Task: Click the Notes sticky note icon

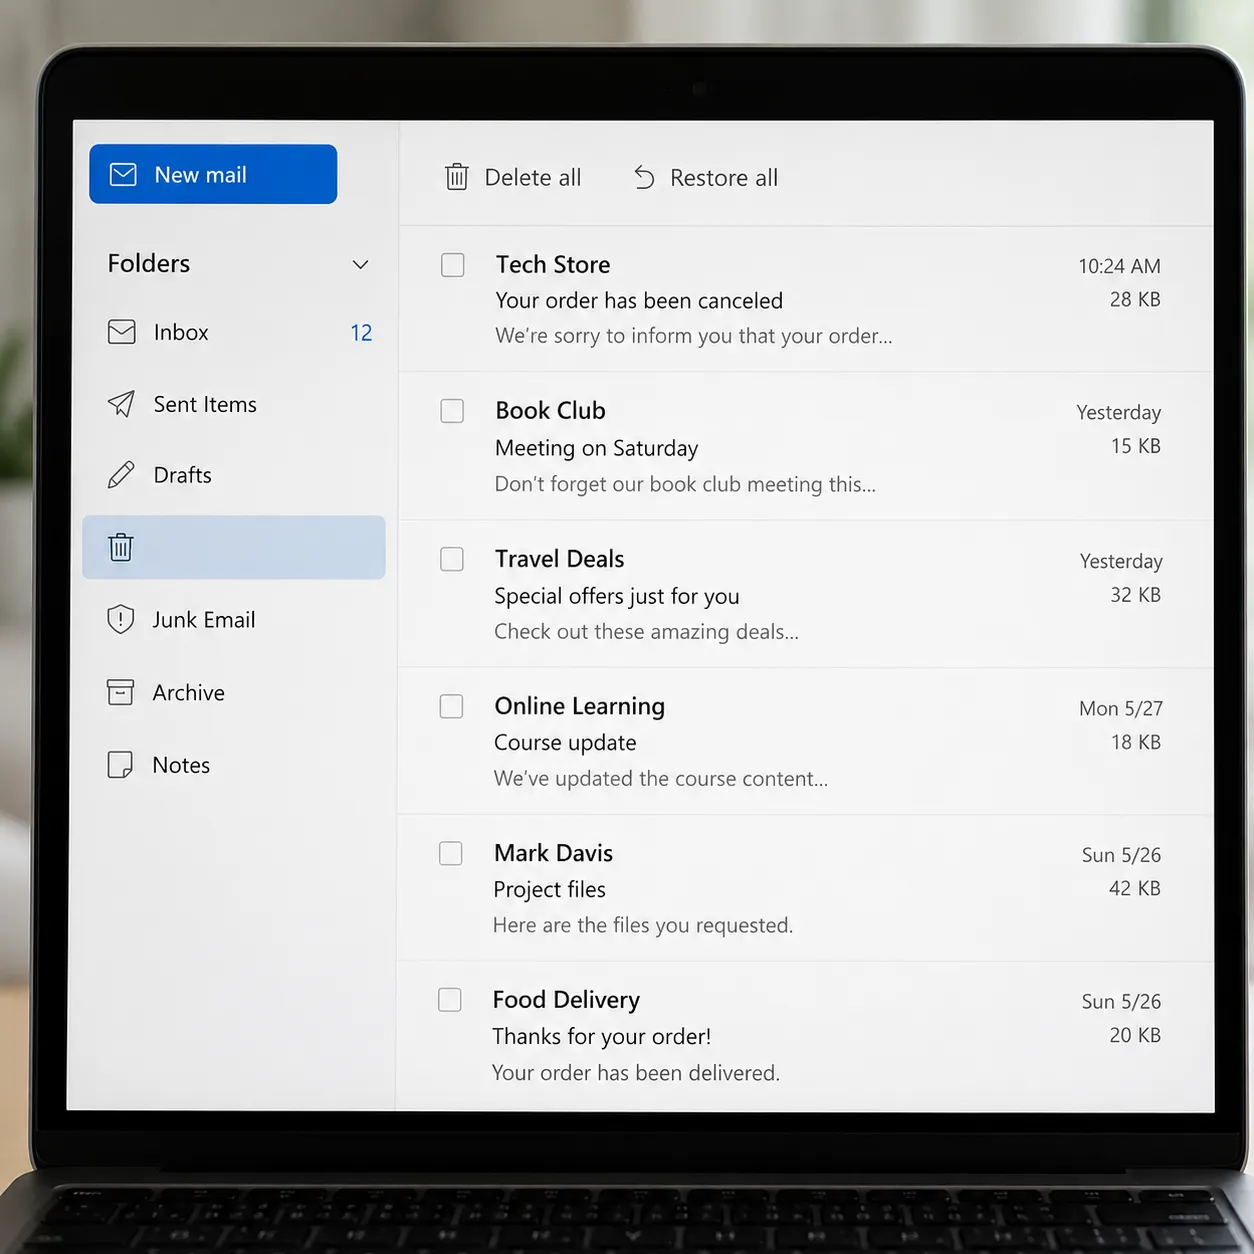Action: (120, 765)
